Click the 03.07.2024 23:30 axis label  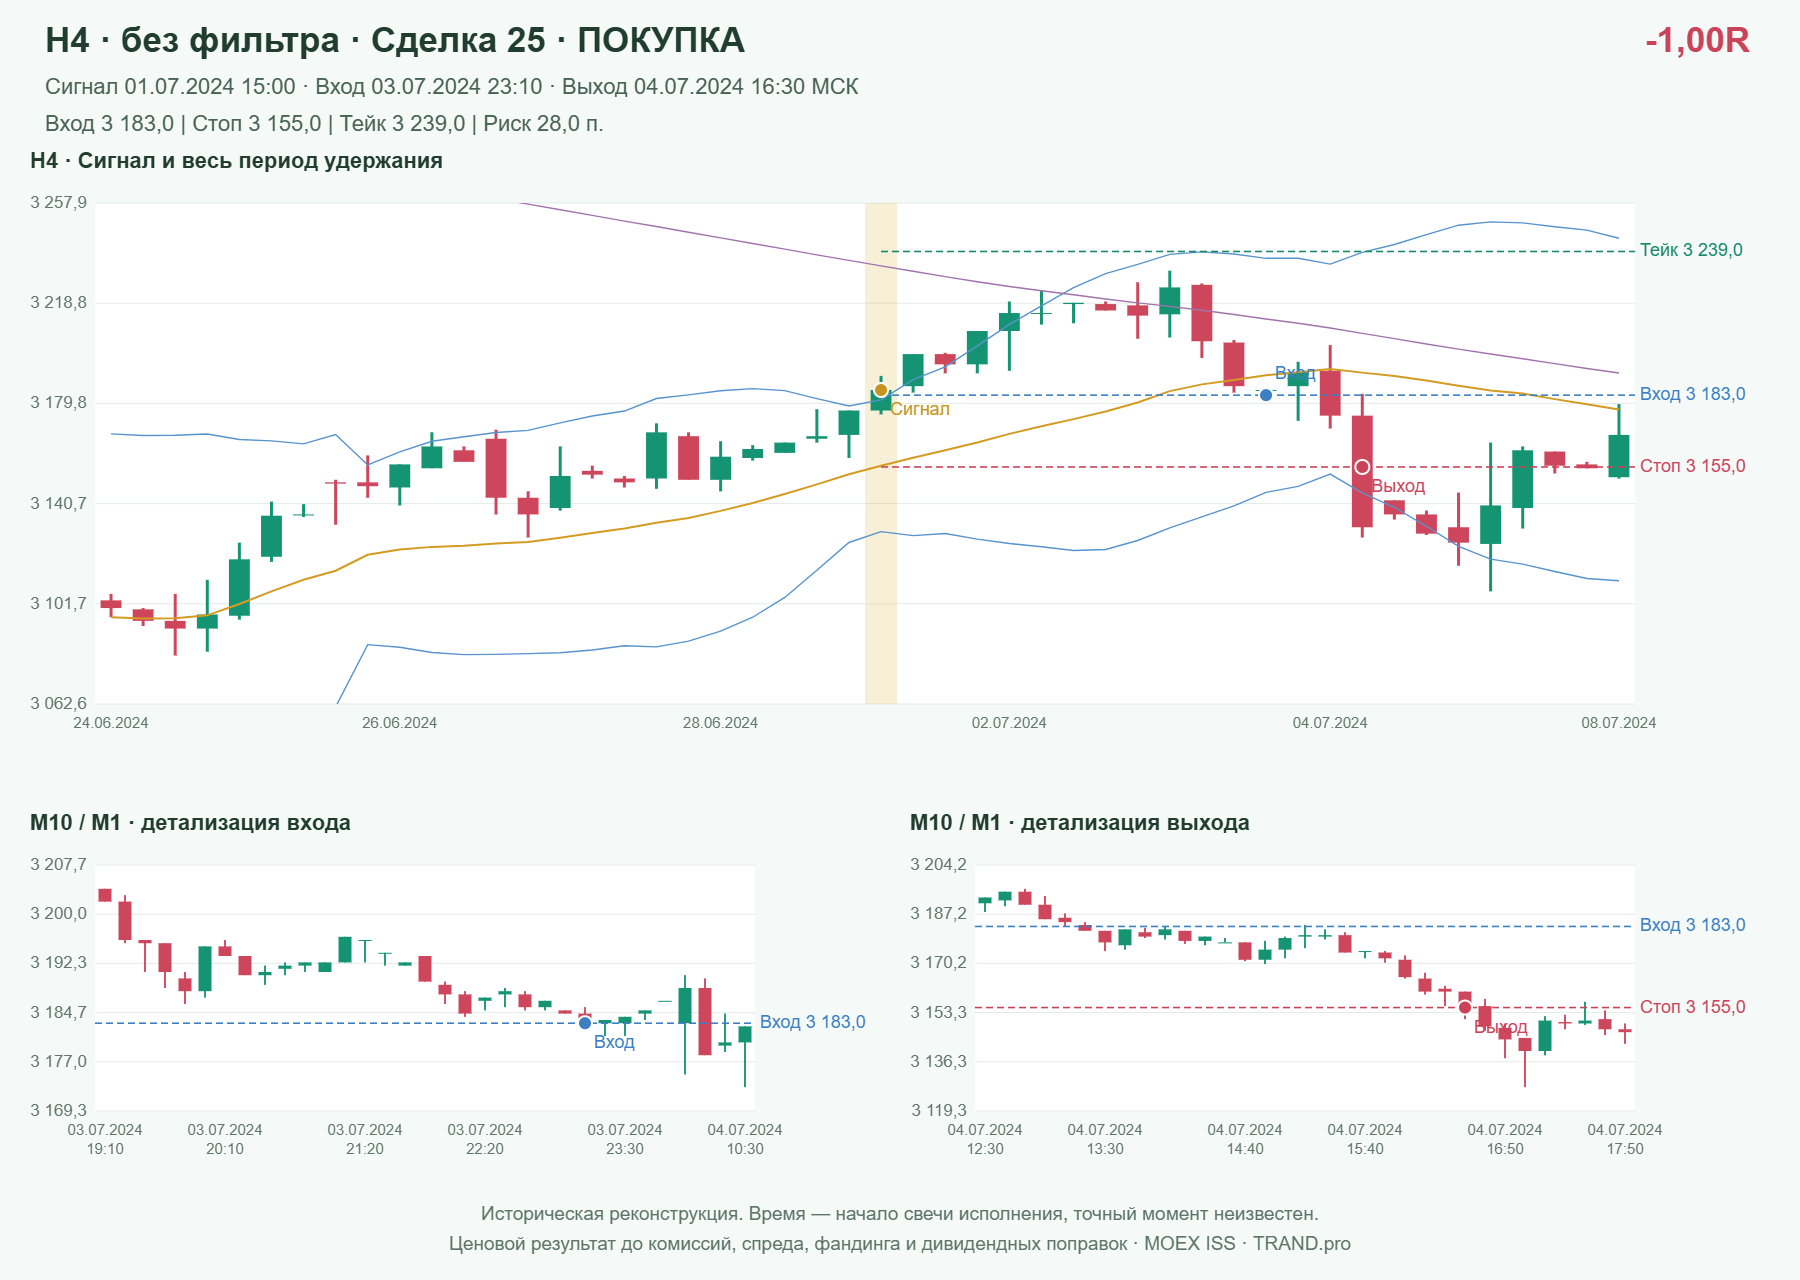[625, 1139]
